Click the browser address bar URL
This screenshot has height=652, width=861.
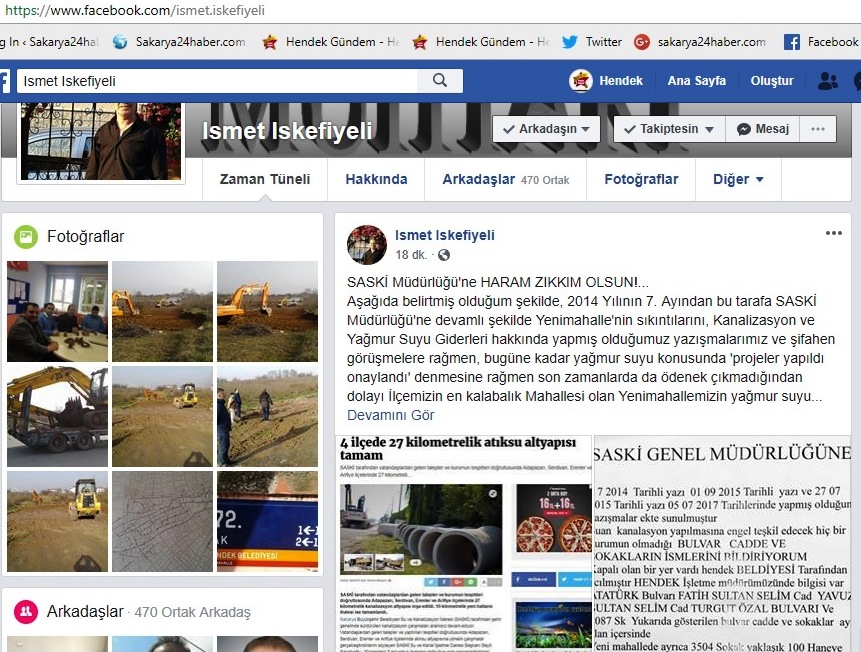(x=135, y=10)
